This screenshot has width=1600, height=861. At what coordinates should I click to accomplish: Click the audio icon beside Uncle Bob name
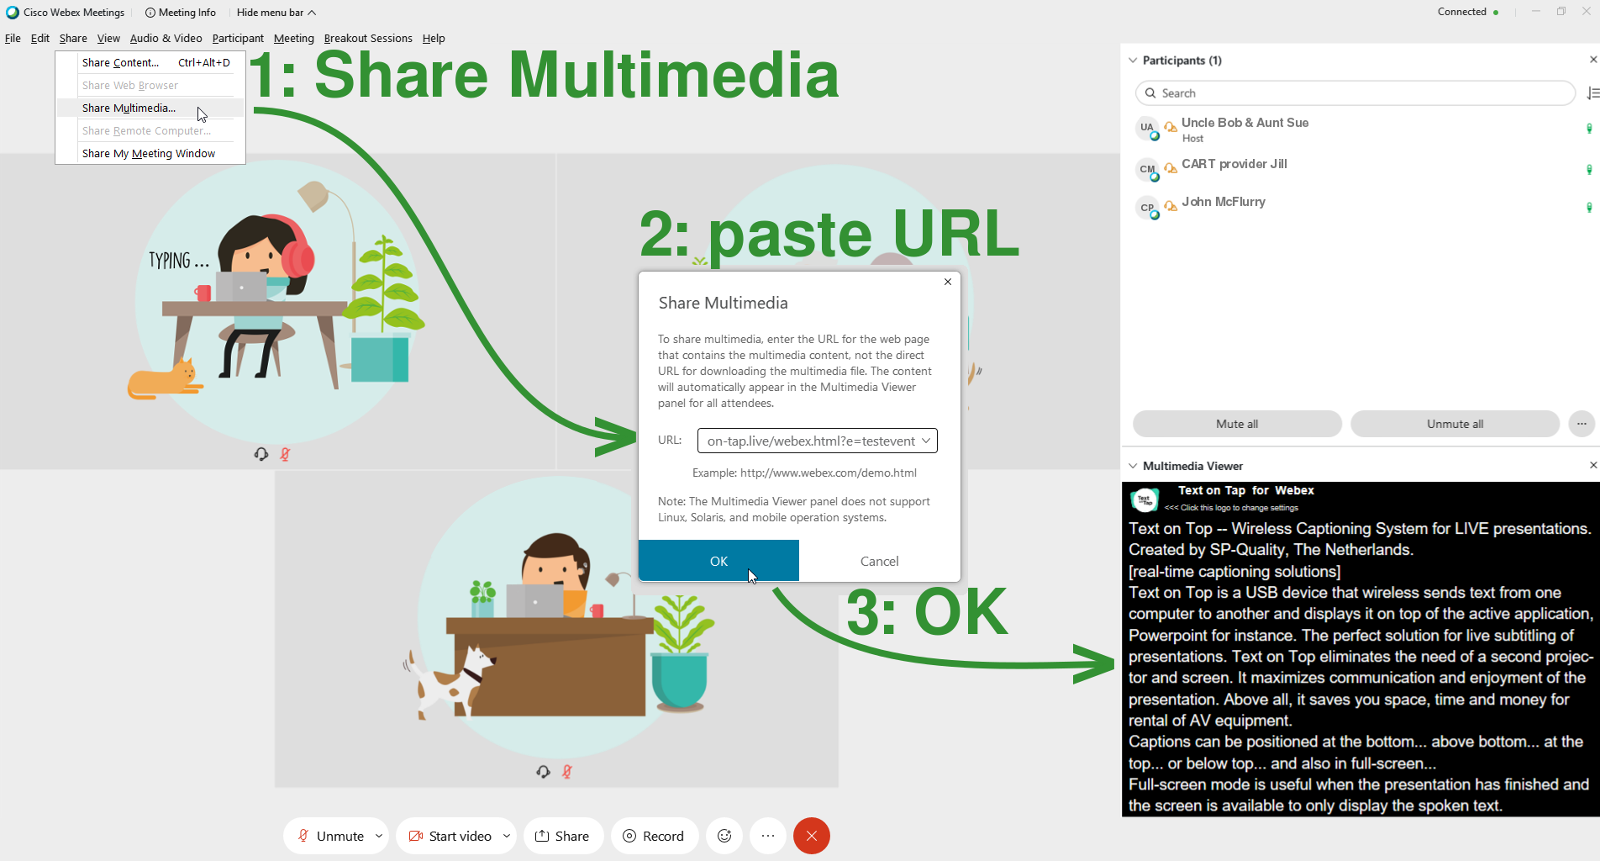(1170, 128)
